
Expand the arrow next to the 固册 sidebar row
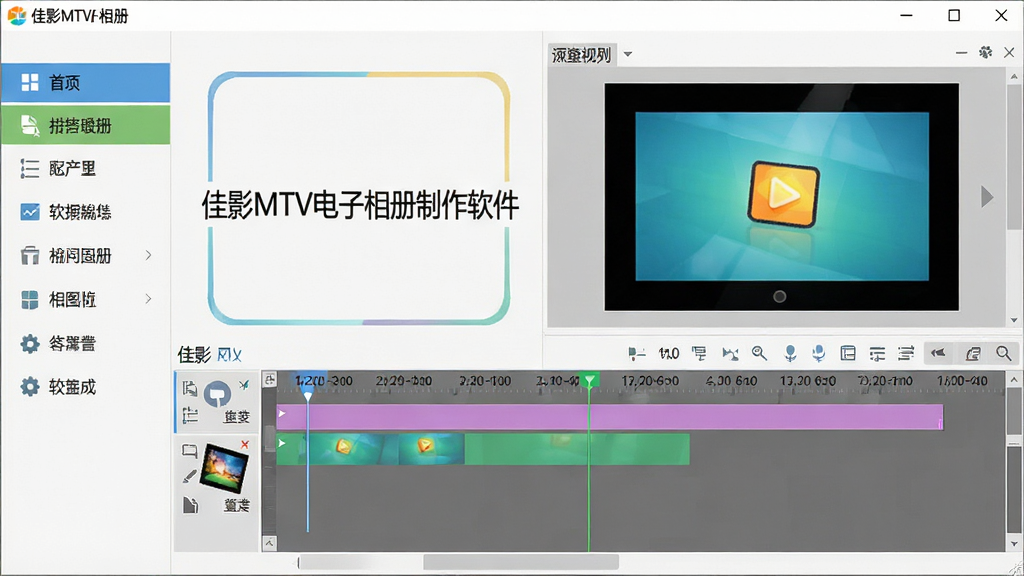click(148, 255)
